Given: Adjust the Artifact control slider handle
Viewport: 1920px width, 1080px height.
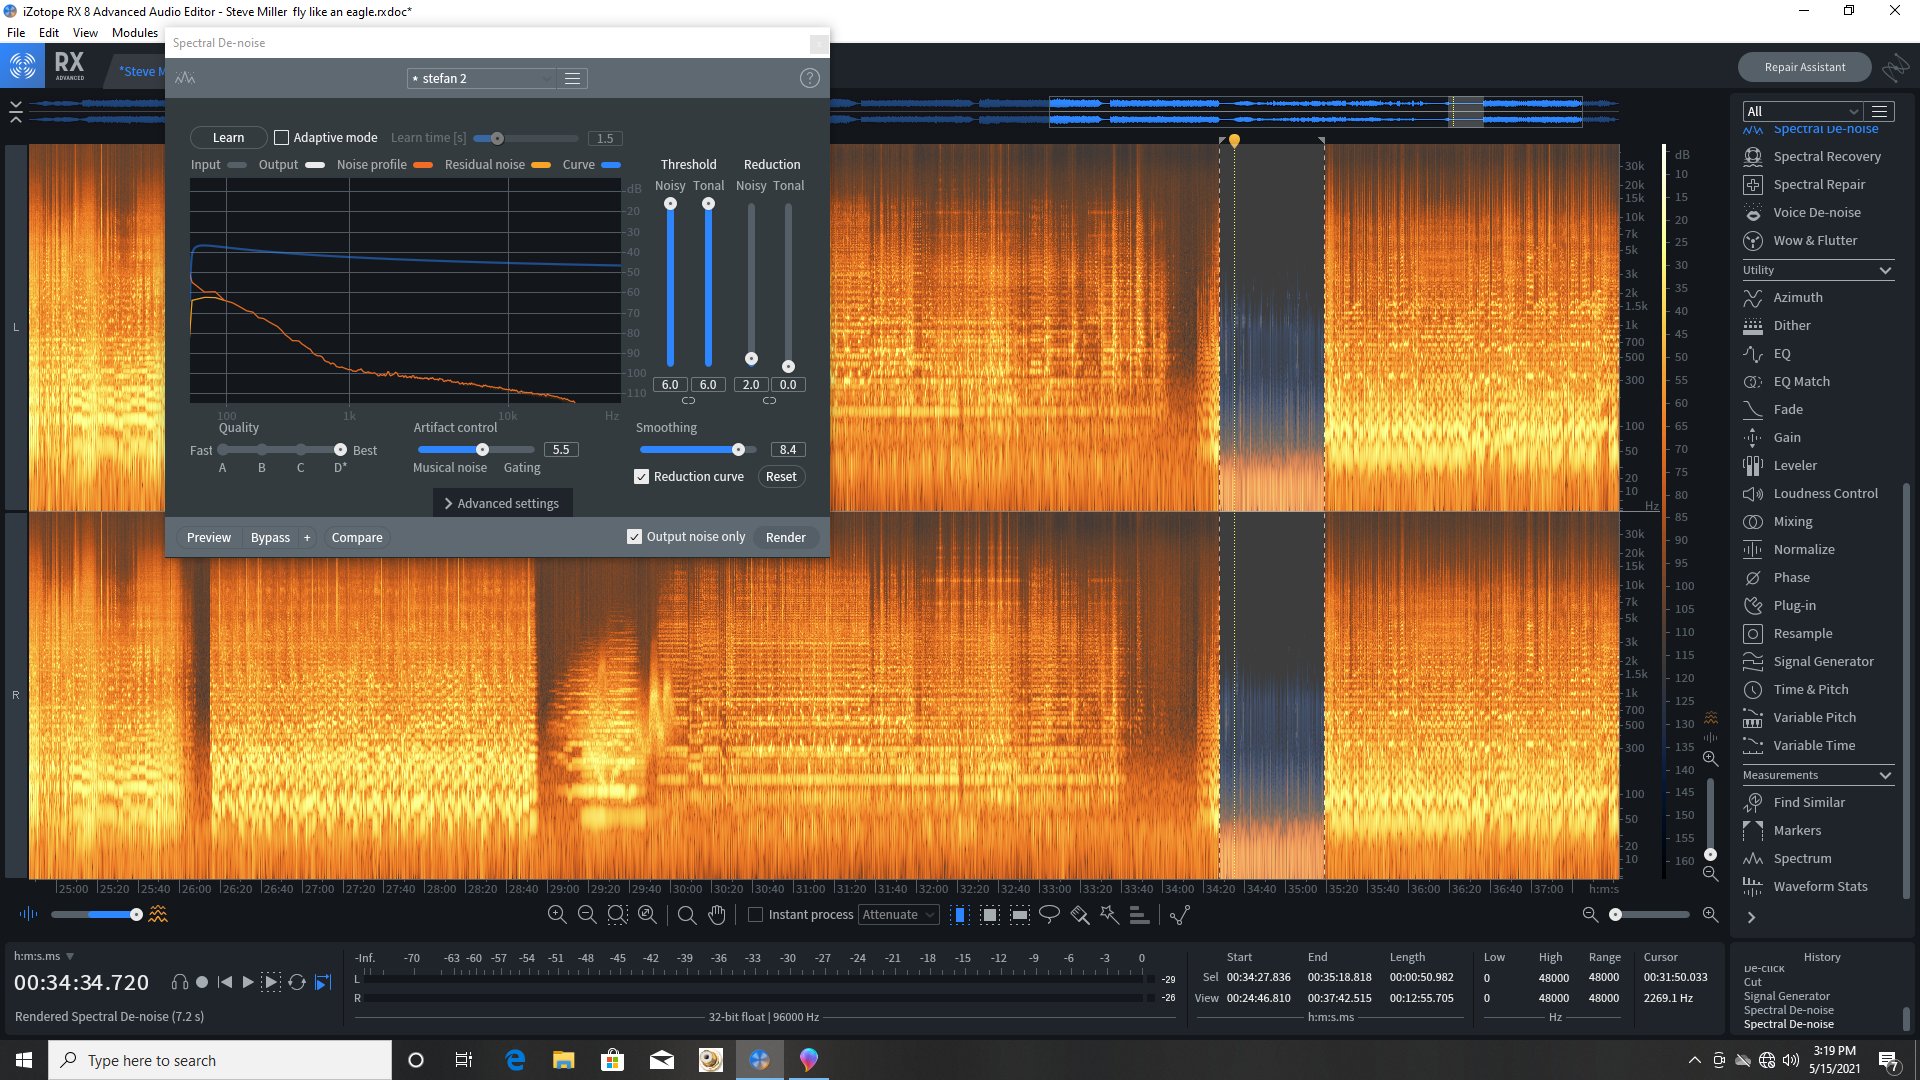Looking at the screenshot, I should tap(482, 450).
